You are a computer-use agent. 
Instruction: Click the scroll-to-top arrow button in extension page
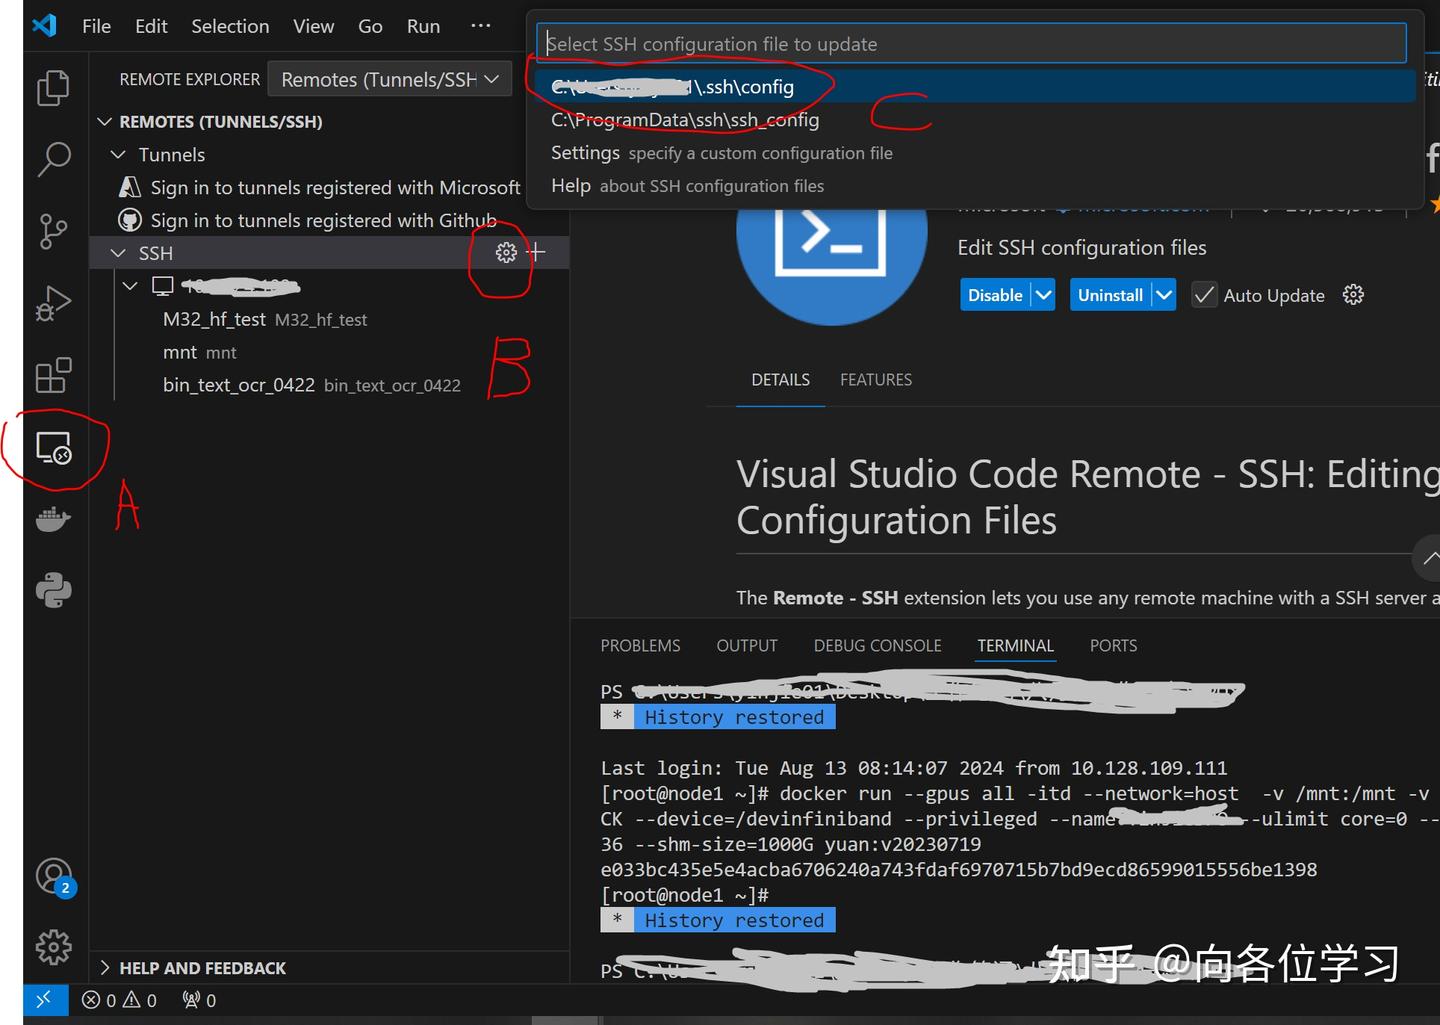[1429, 557]
